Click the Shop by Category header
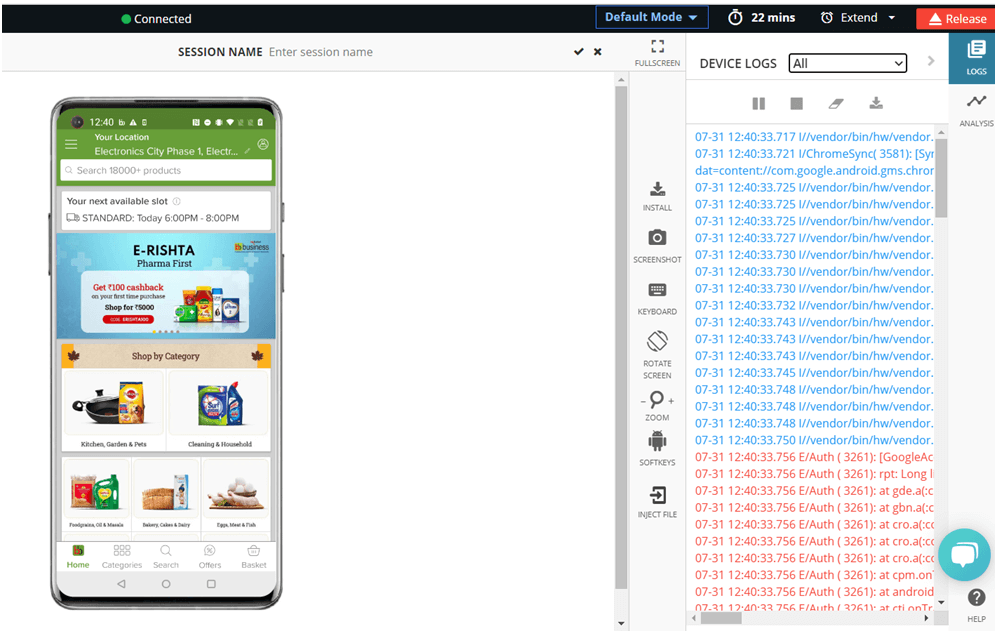The image size is (997, 633). 166,356
